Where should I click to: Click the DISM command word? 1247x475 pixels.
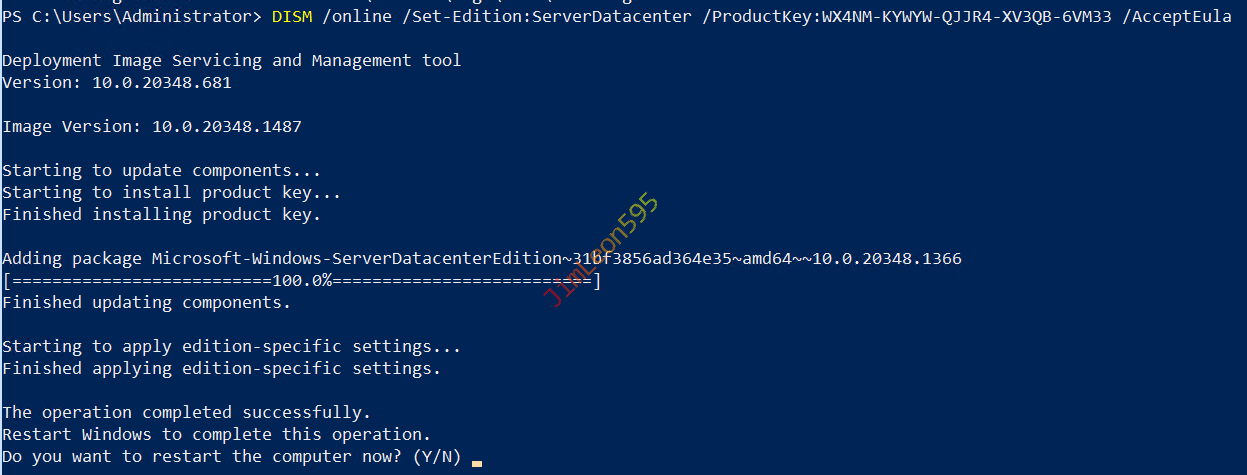coord(291,17)
